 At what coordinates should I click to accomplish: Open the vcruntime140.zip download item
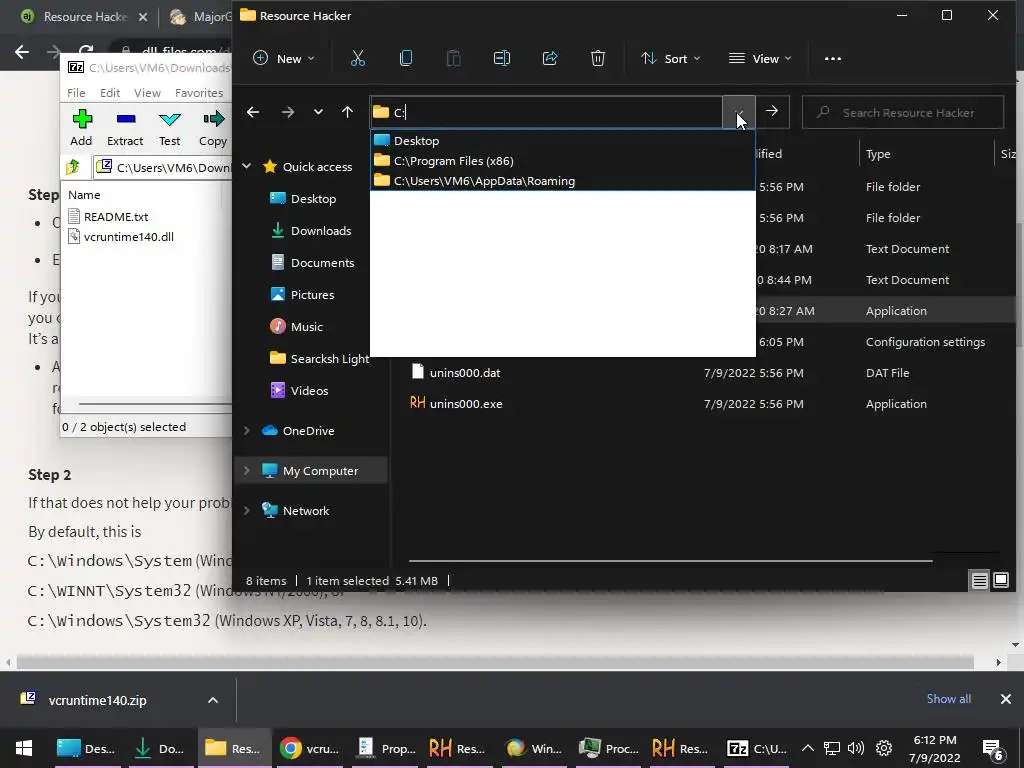point(98,700)
